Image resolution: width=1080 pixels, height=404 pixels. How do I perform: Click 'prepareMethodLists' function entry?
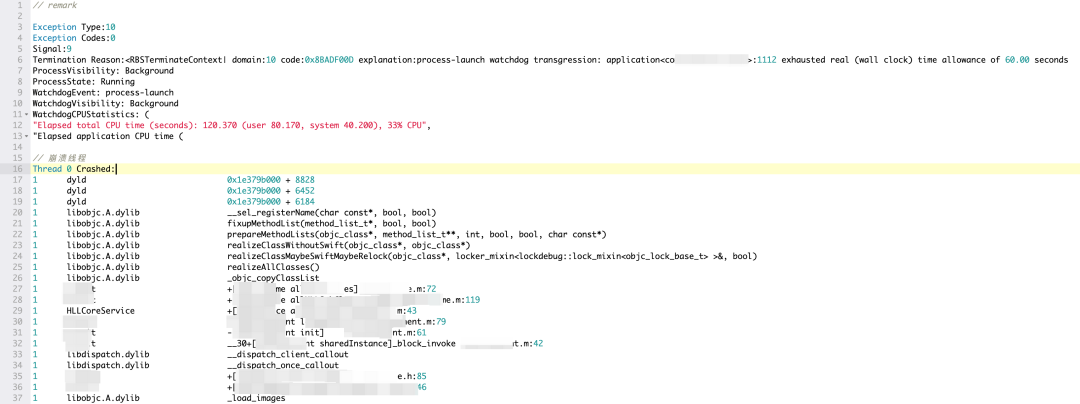coord(417,235)
